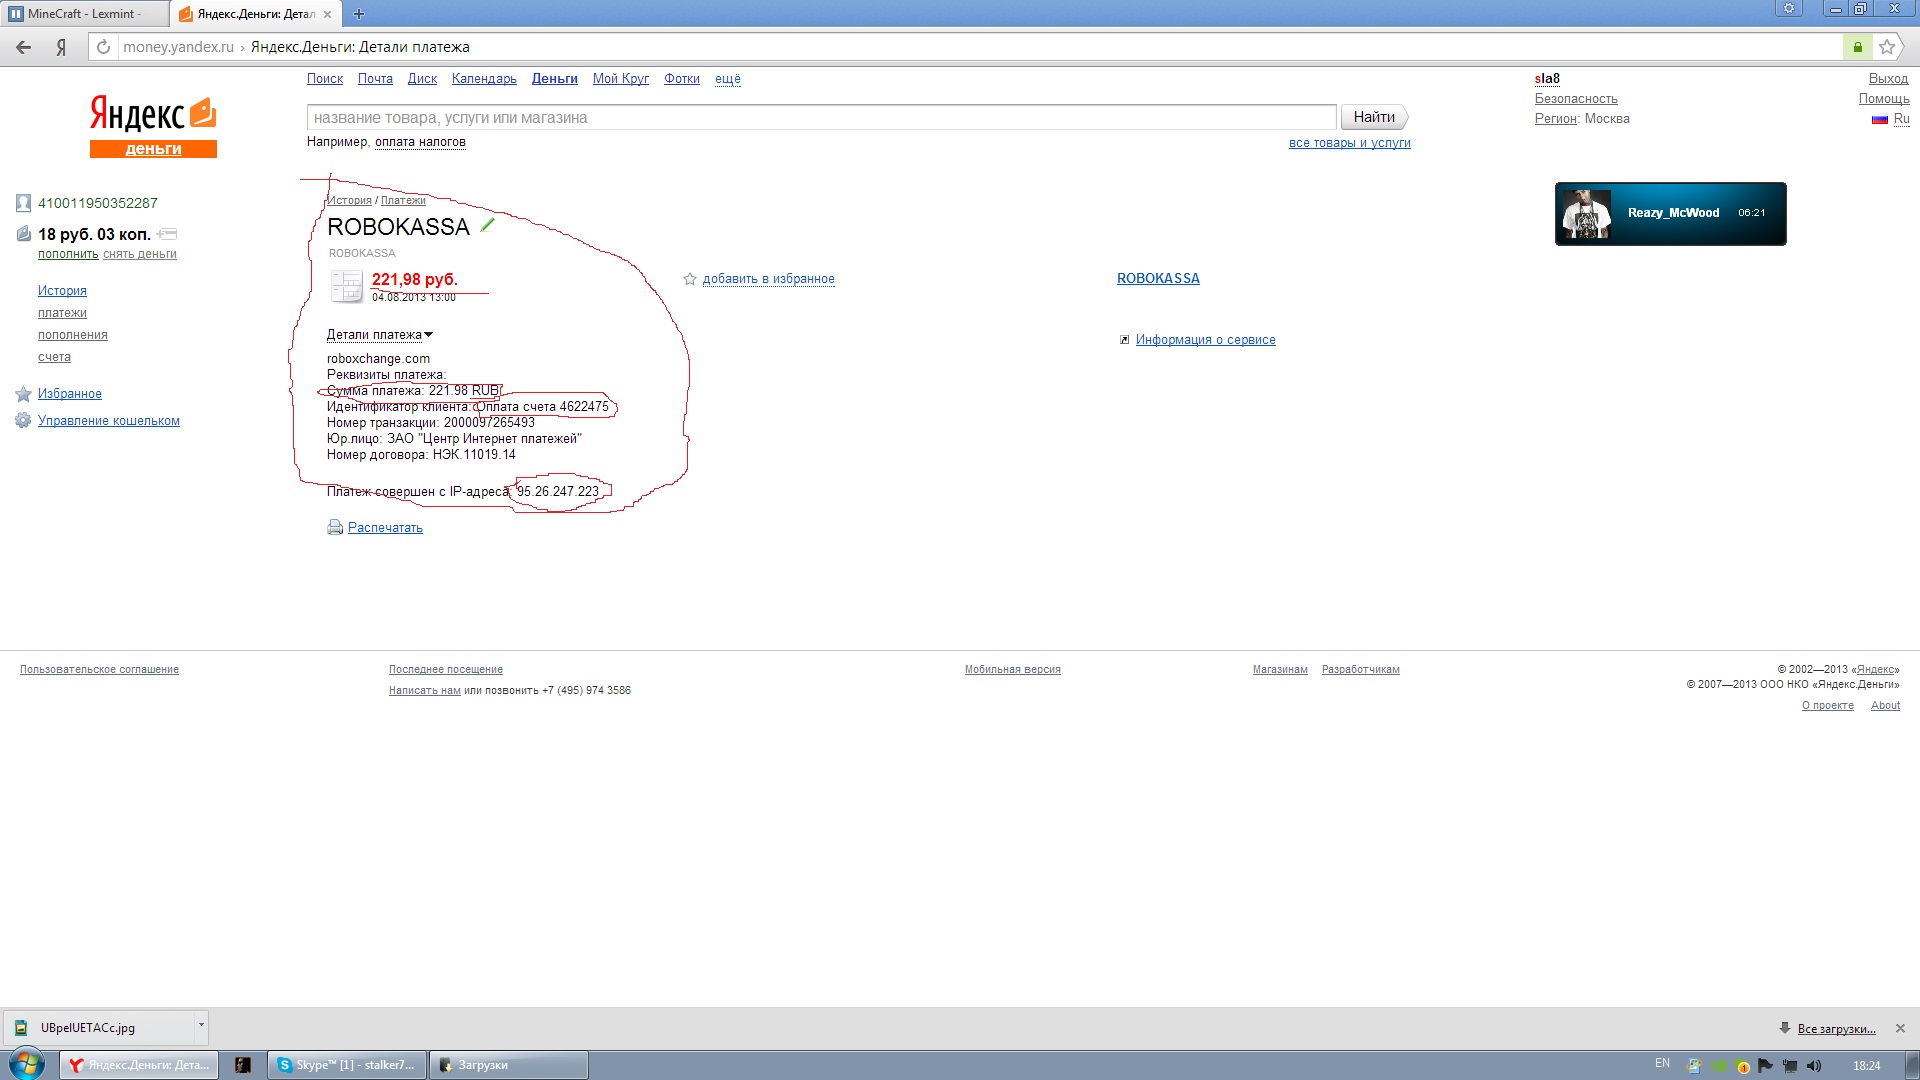Click the black app icon in taskbar
The width and height of the screenshot is (1920, 1080).
pos(243,1065)
